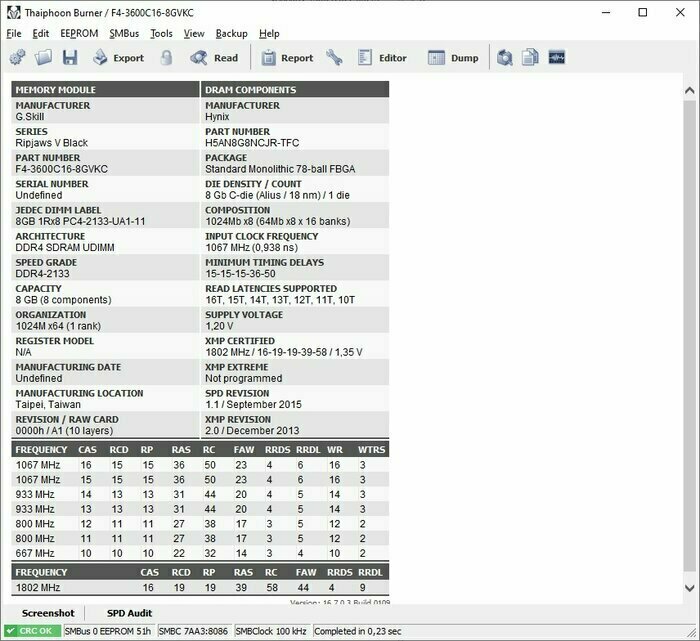Click the Ripjaws V Black series value

51,143
